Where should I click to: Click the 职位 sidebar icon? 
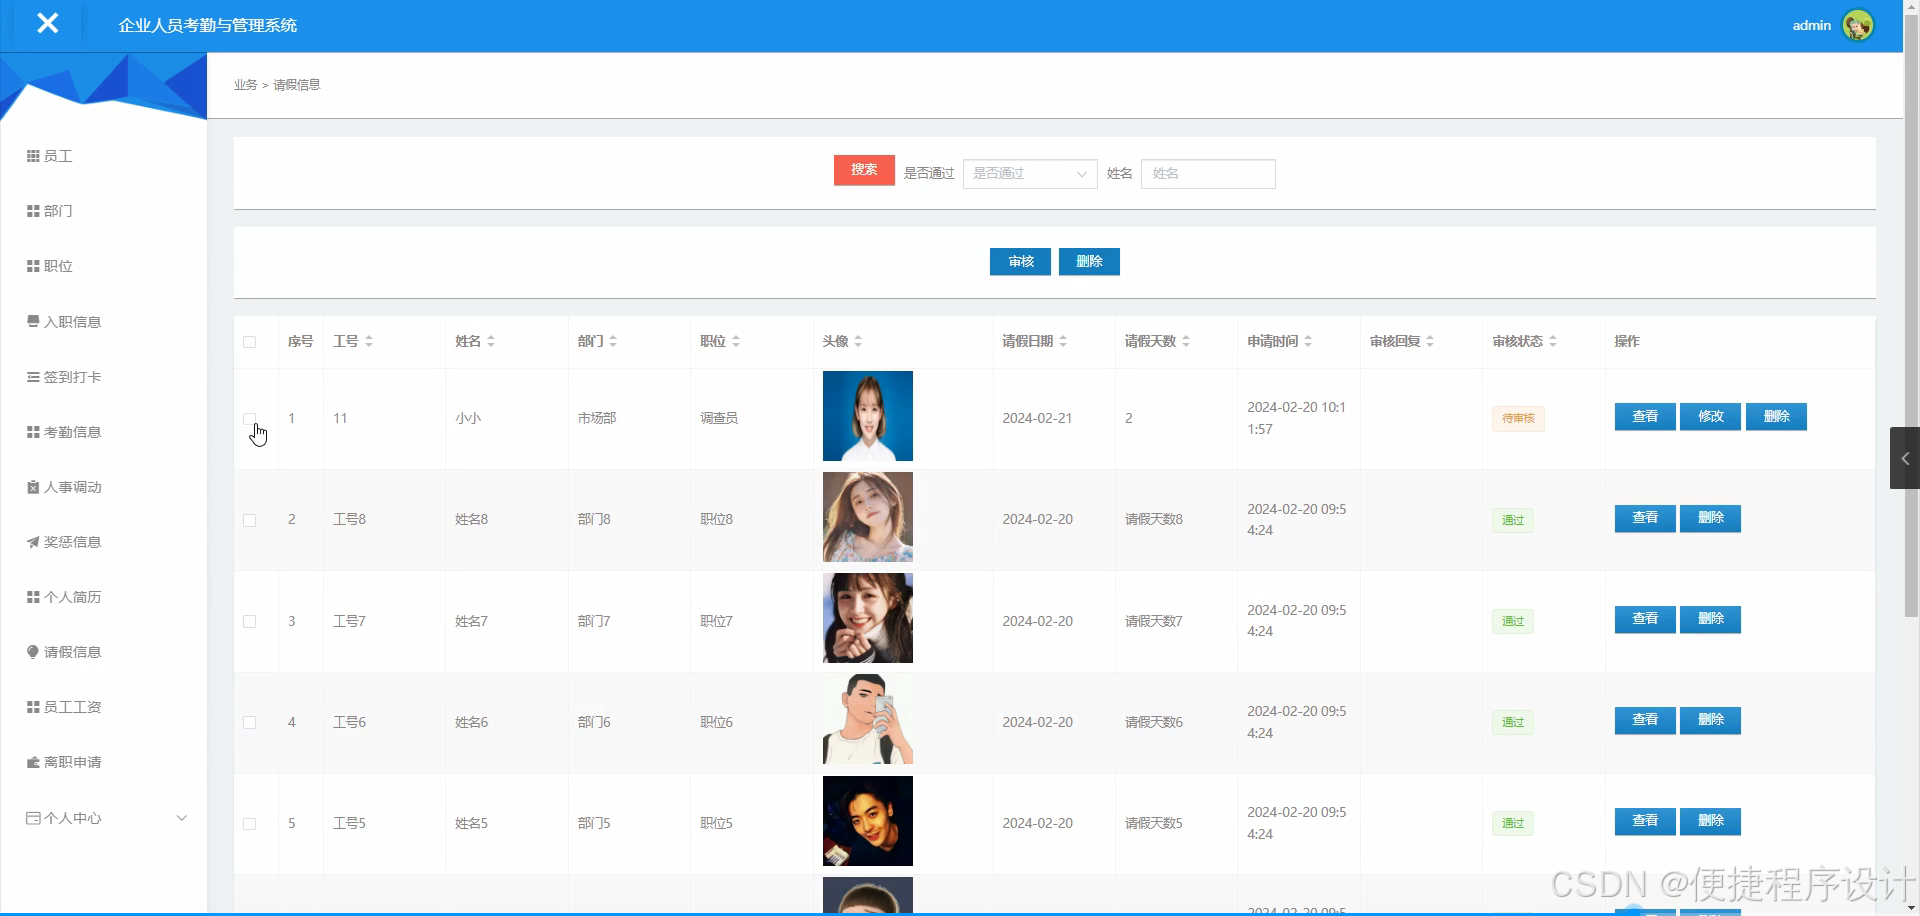pyautogui.click(x=33, y=266)
